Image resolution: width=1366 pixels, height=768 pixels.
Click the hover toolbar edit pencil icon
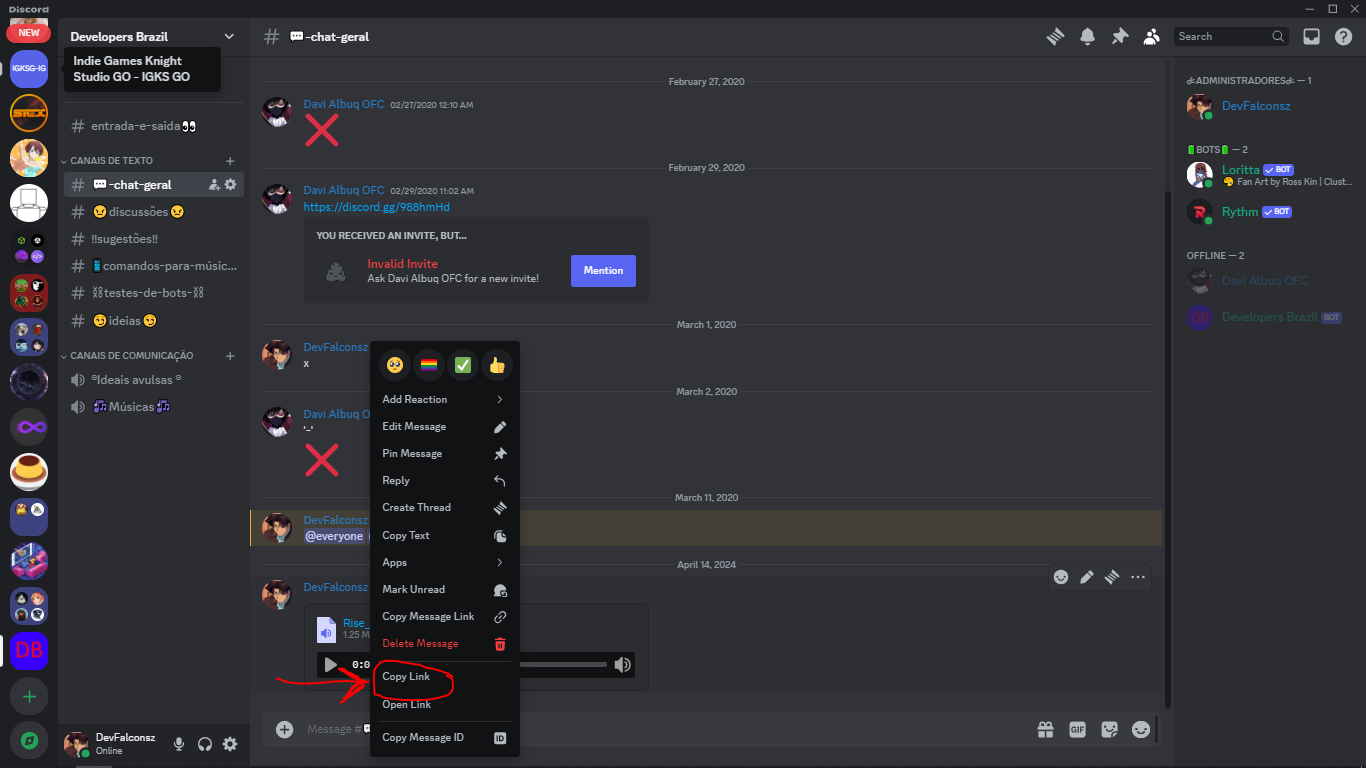tap(1087, 577)
